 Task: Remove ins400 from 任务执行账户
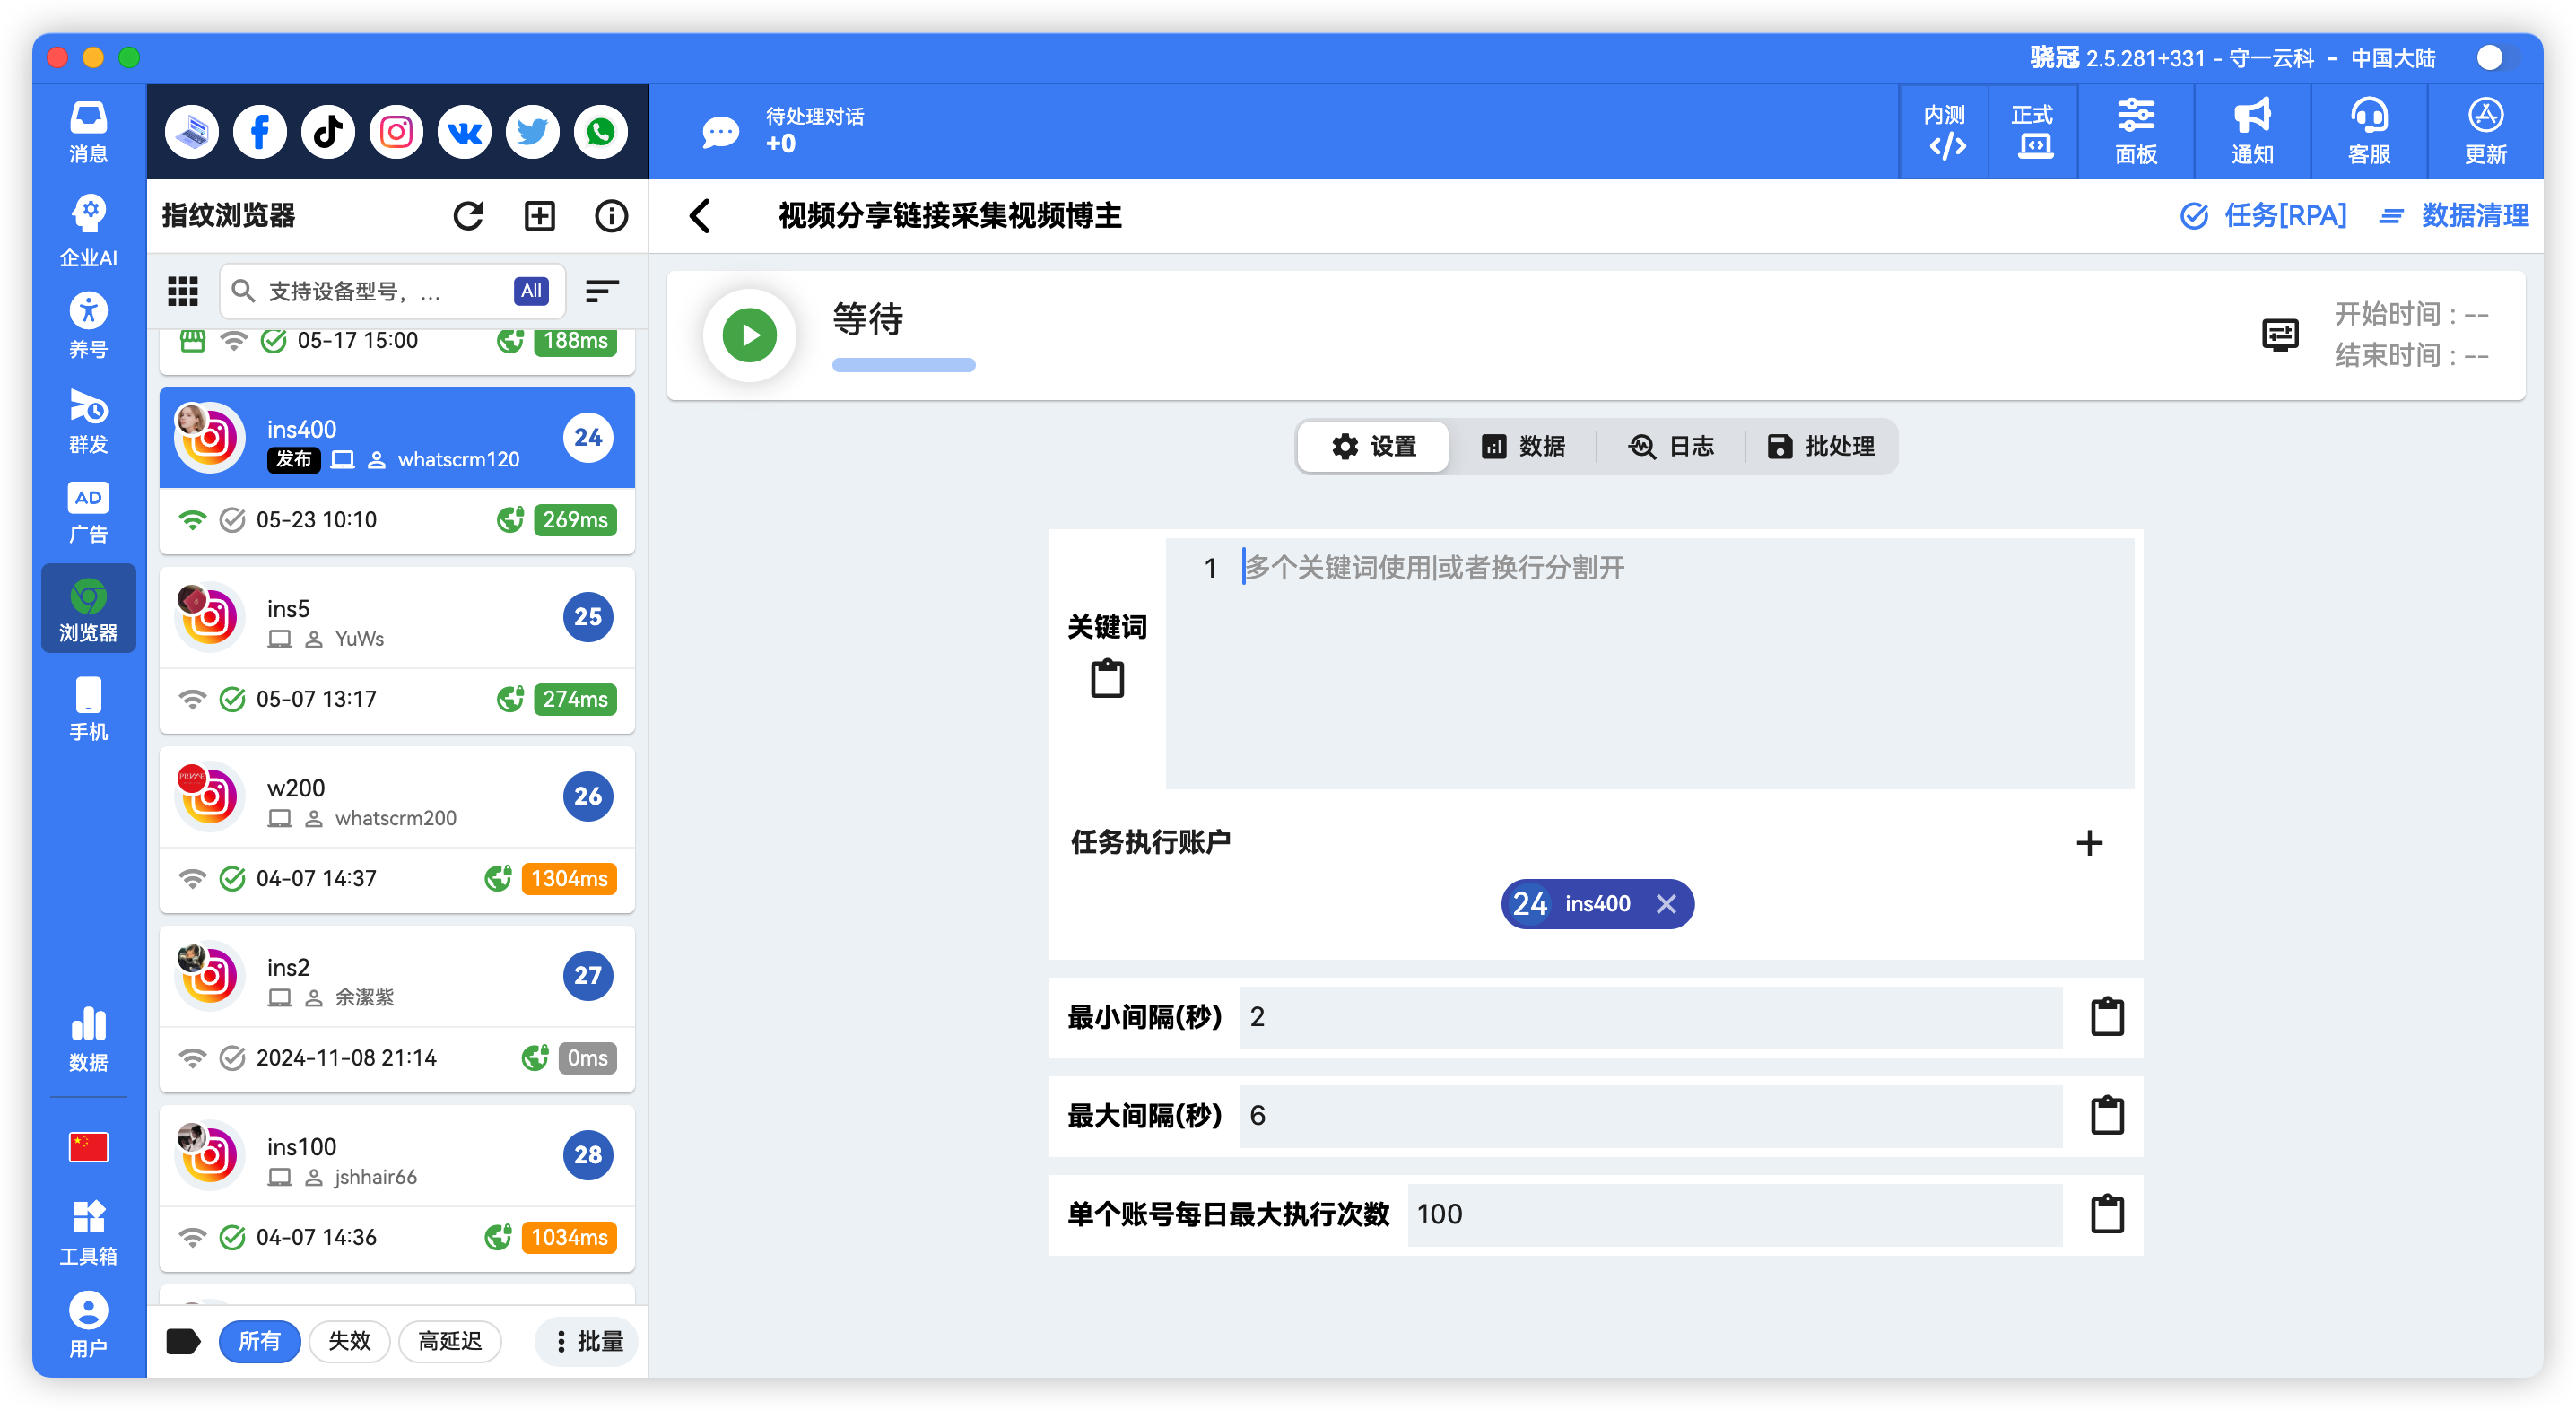coord(1667,903)
